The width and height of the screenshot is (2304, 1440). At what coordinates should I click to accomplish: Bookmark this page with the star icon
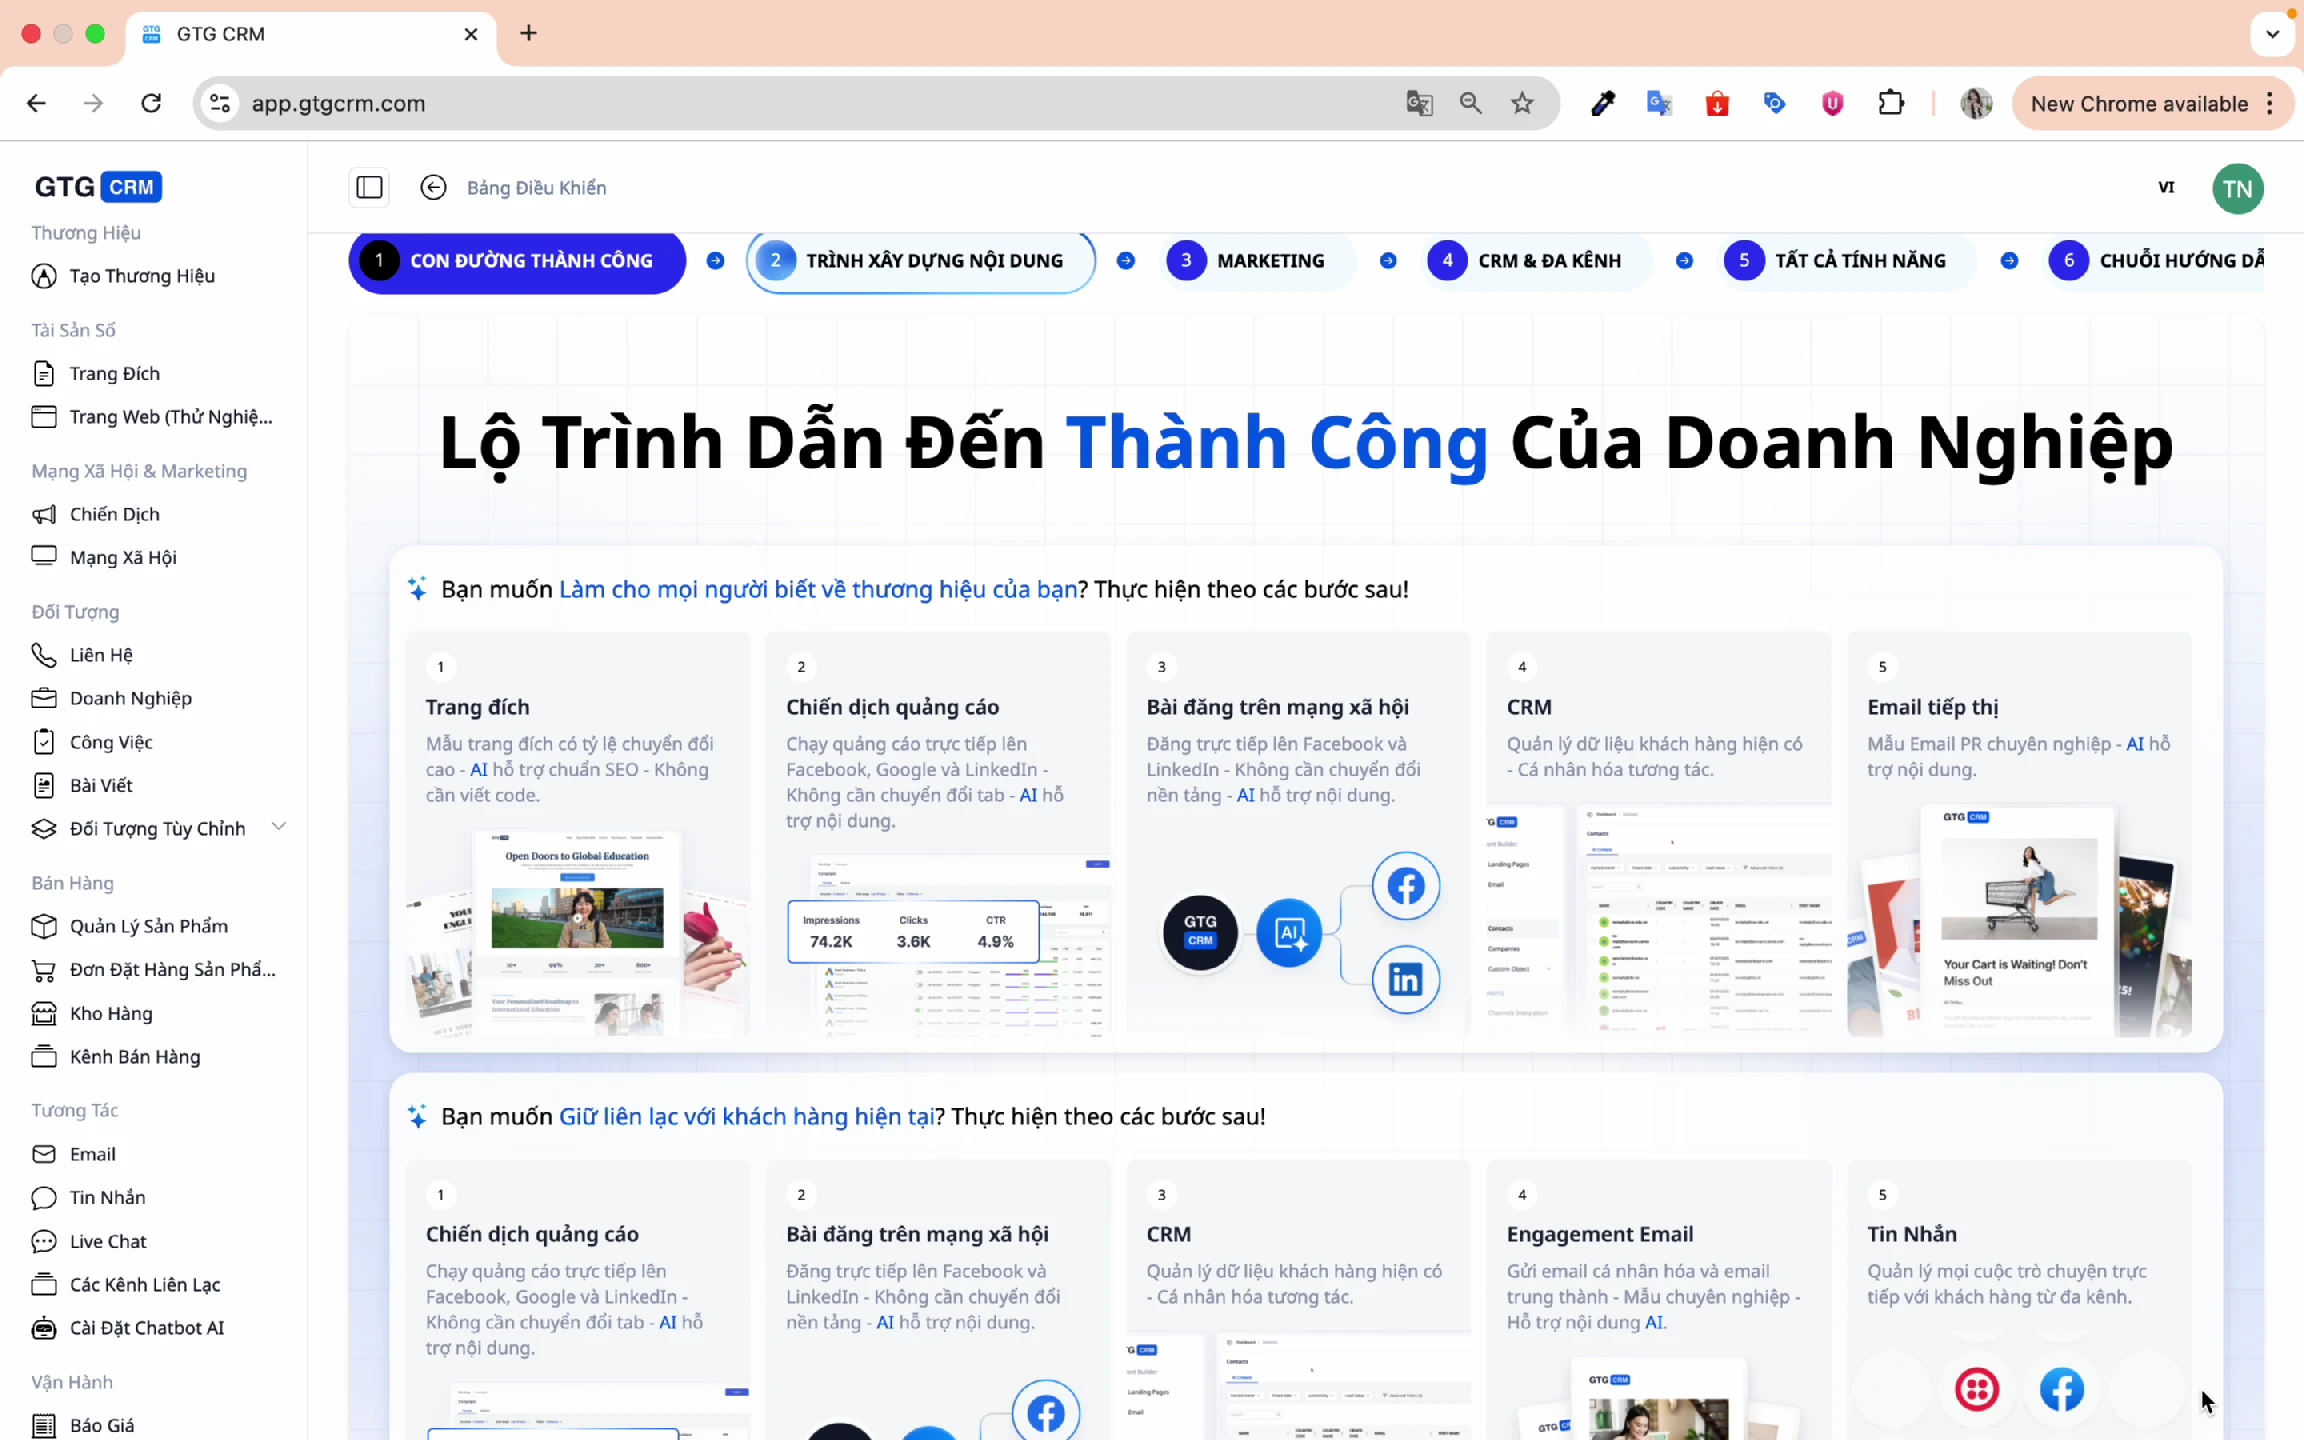point(1522,103)
